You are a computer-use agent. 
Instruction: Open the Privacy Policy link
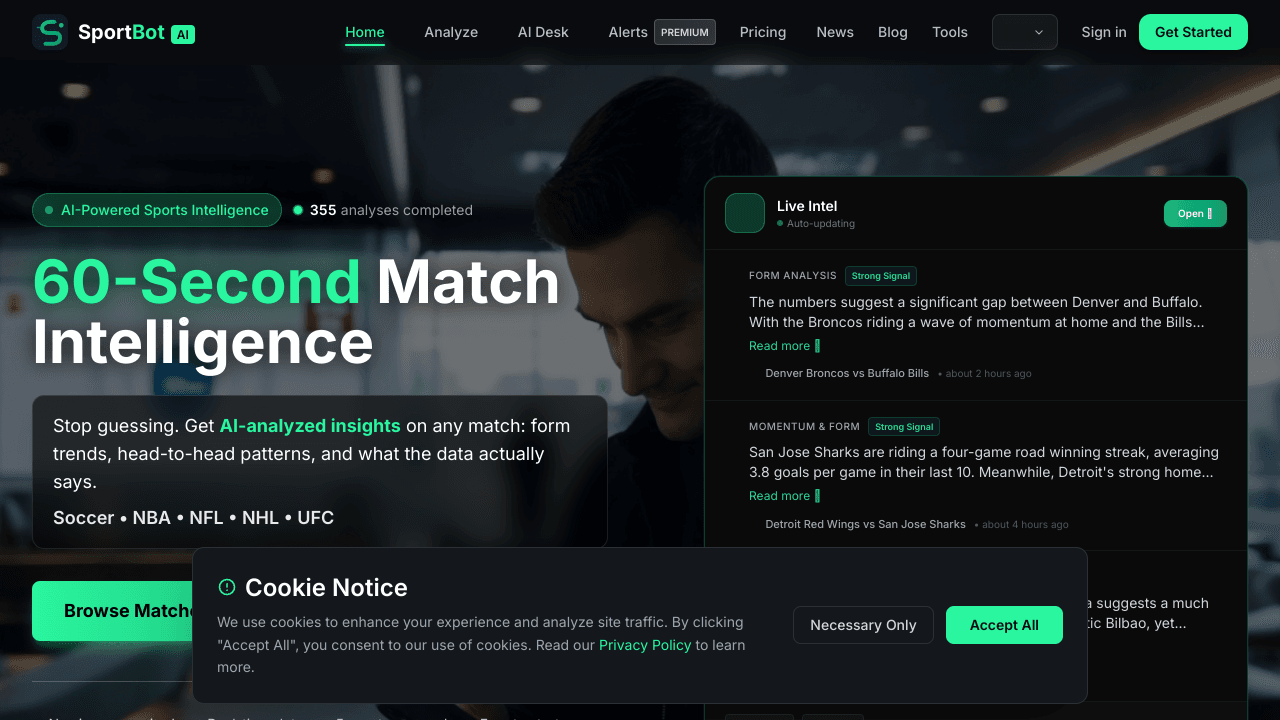click(645, 645)
